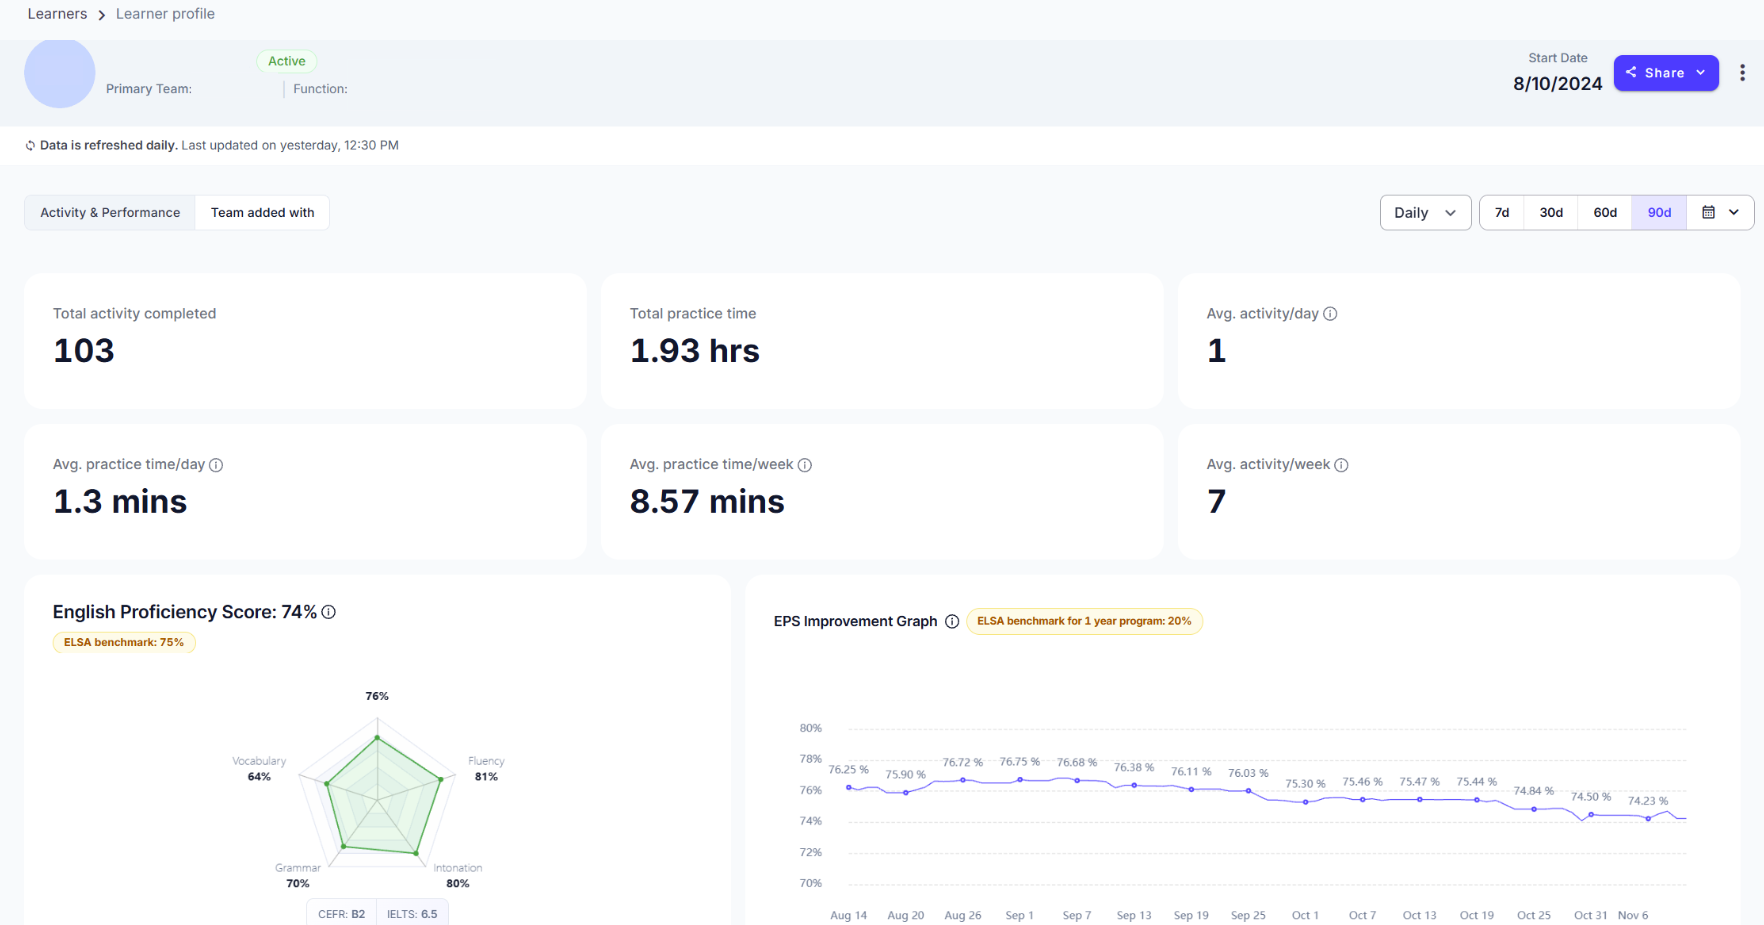Click info icon beside Avg. practice time/week
Viewport: 1764px width, 925px height.
click(x=805, y=465)
